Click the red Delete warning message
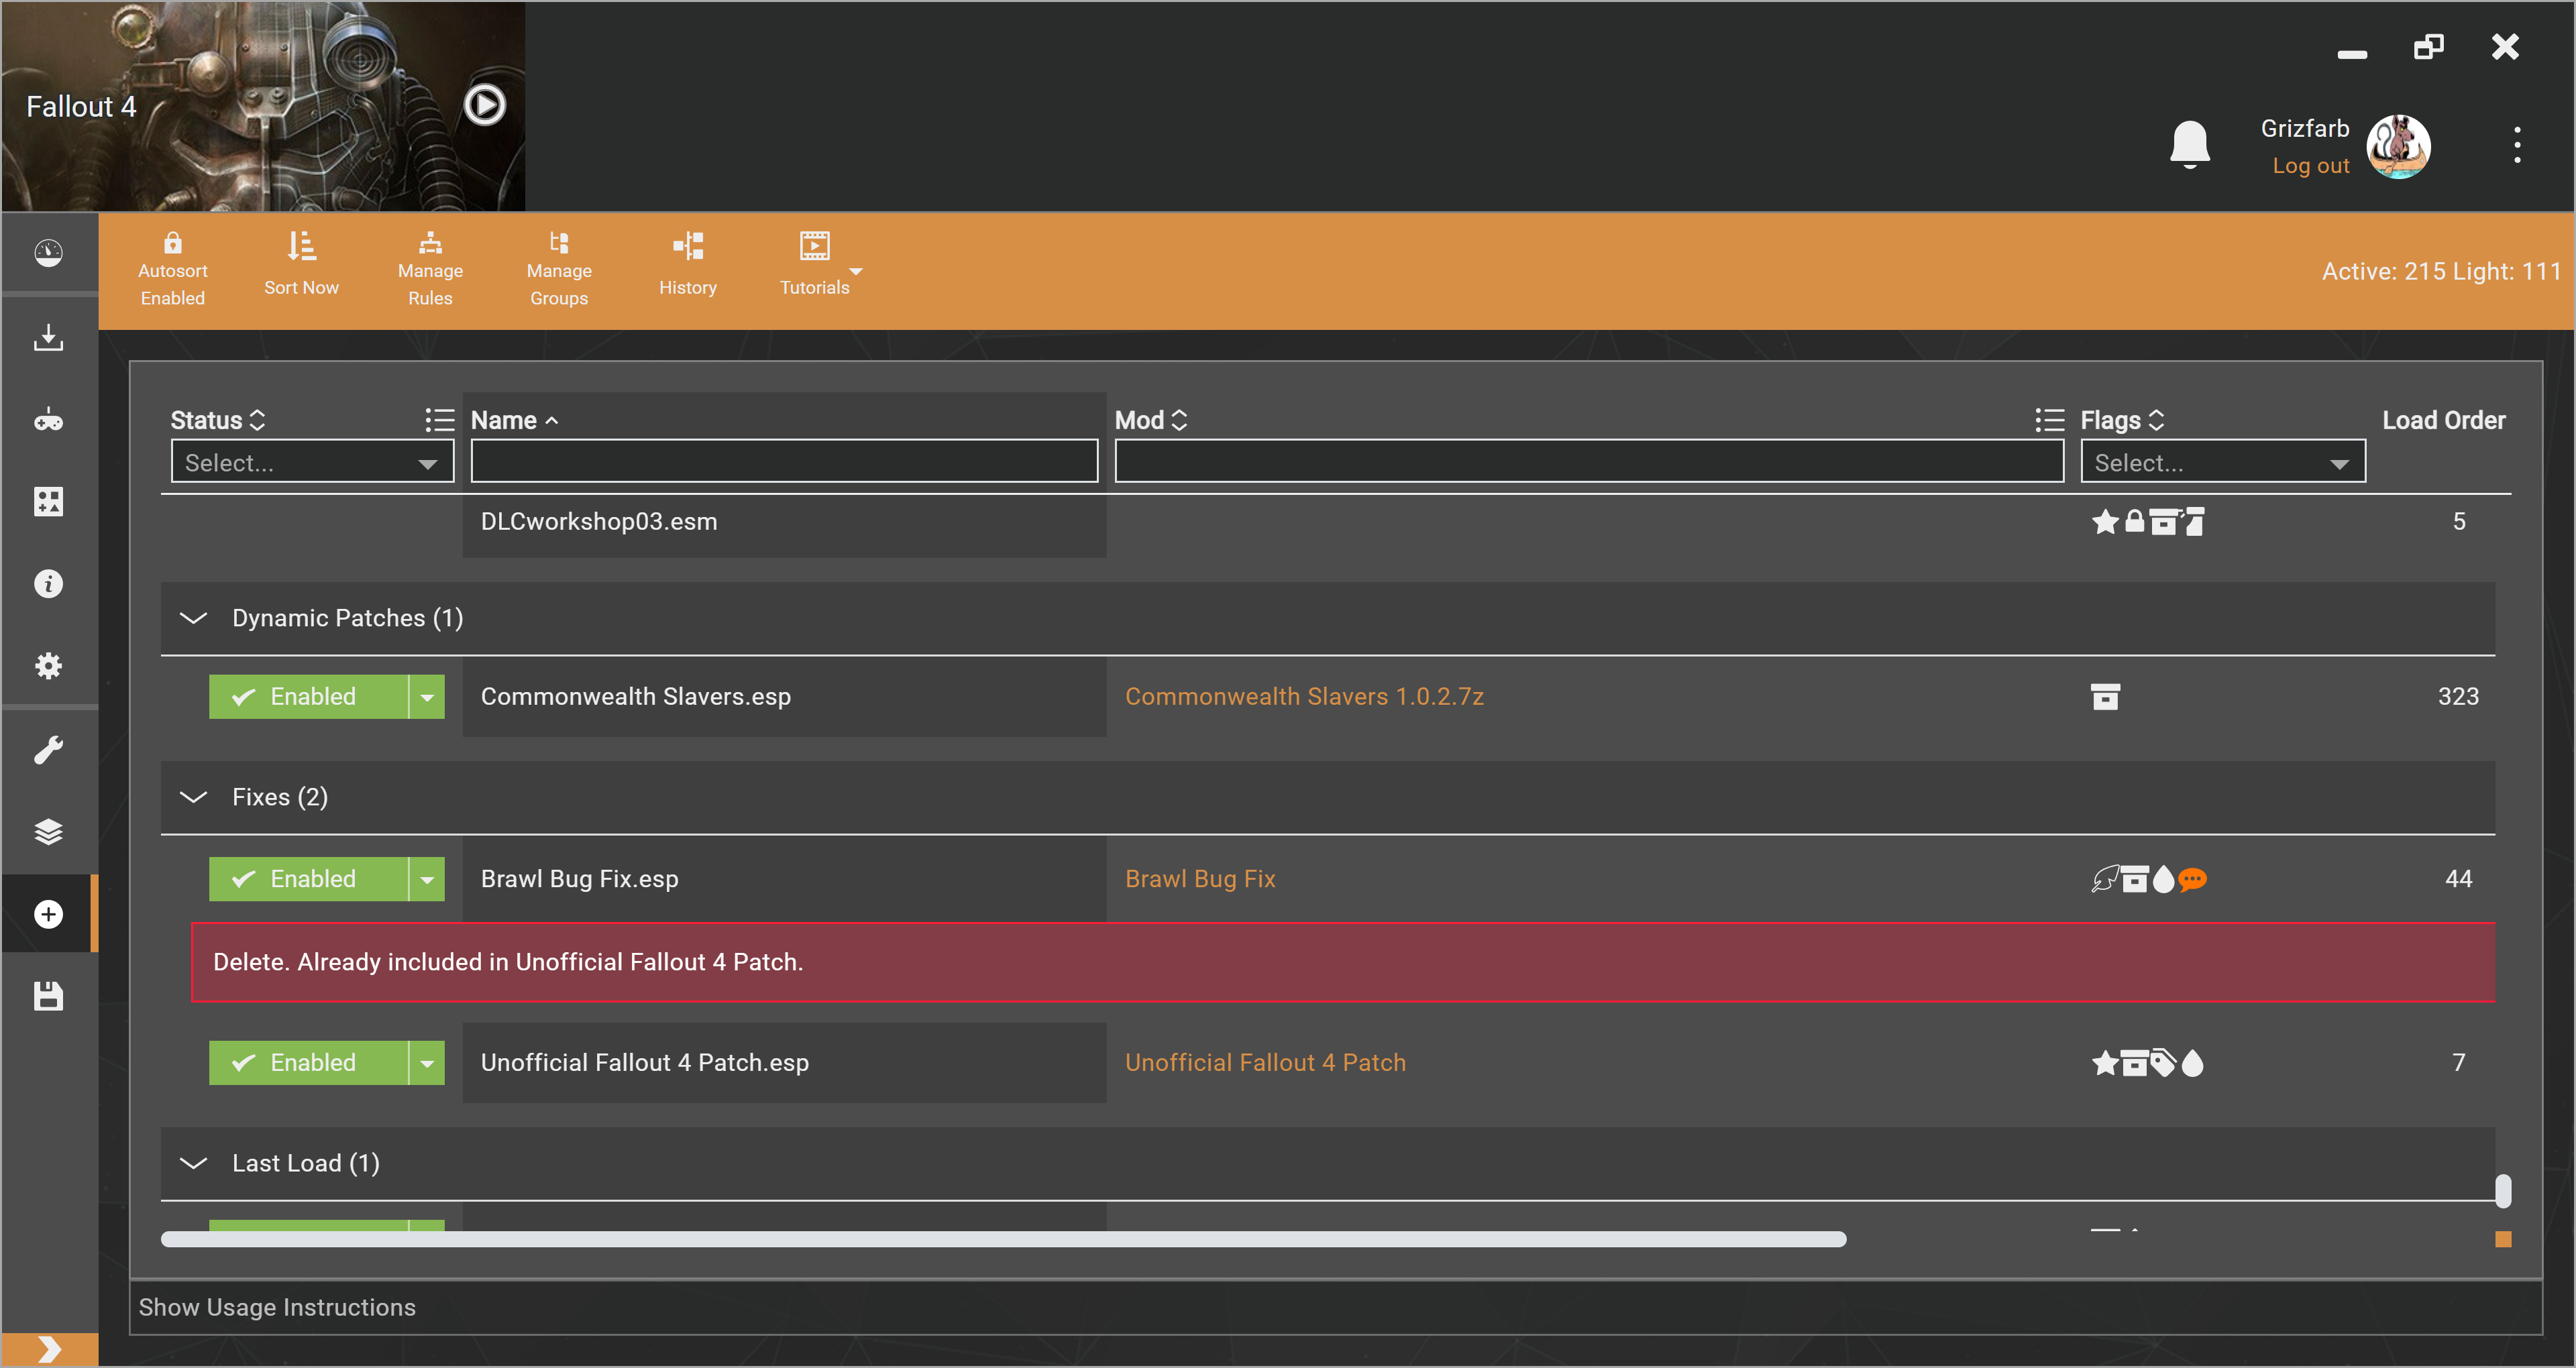Image resolution: width=2576 pixels, height=1368 pixels. point(1343,962)
